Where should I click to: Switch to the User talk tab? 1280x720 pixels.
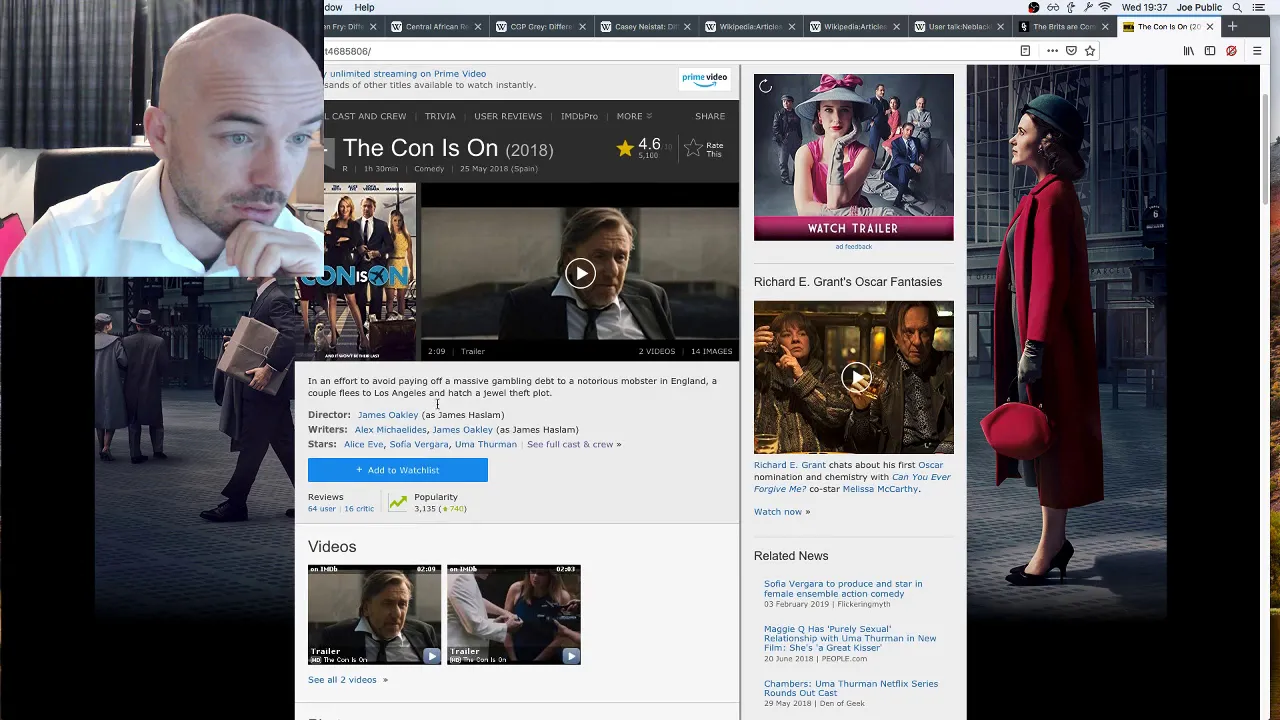point(959,27)
